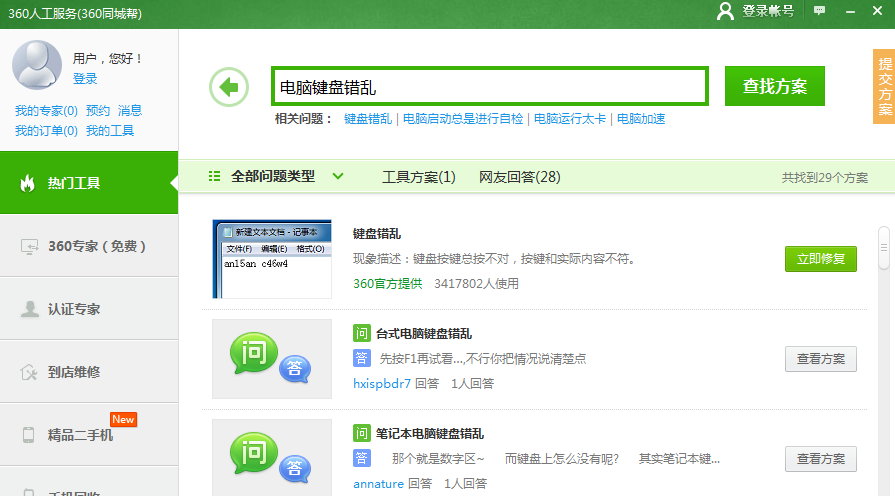Click related question 键盘错乱
Image resolution: width=895 pixels, height=496 pixels.
(368, 119)
